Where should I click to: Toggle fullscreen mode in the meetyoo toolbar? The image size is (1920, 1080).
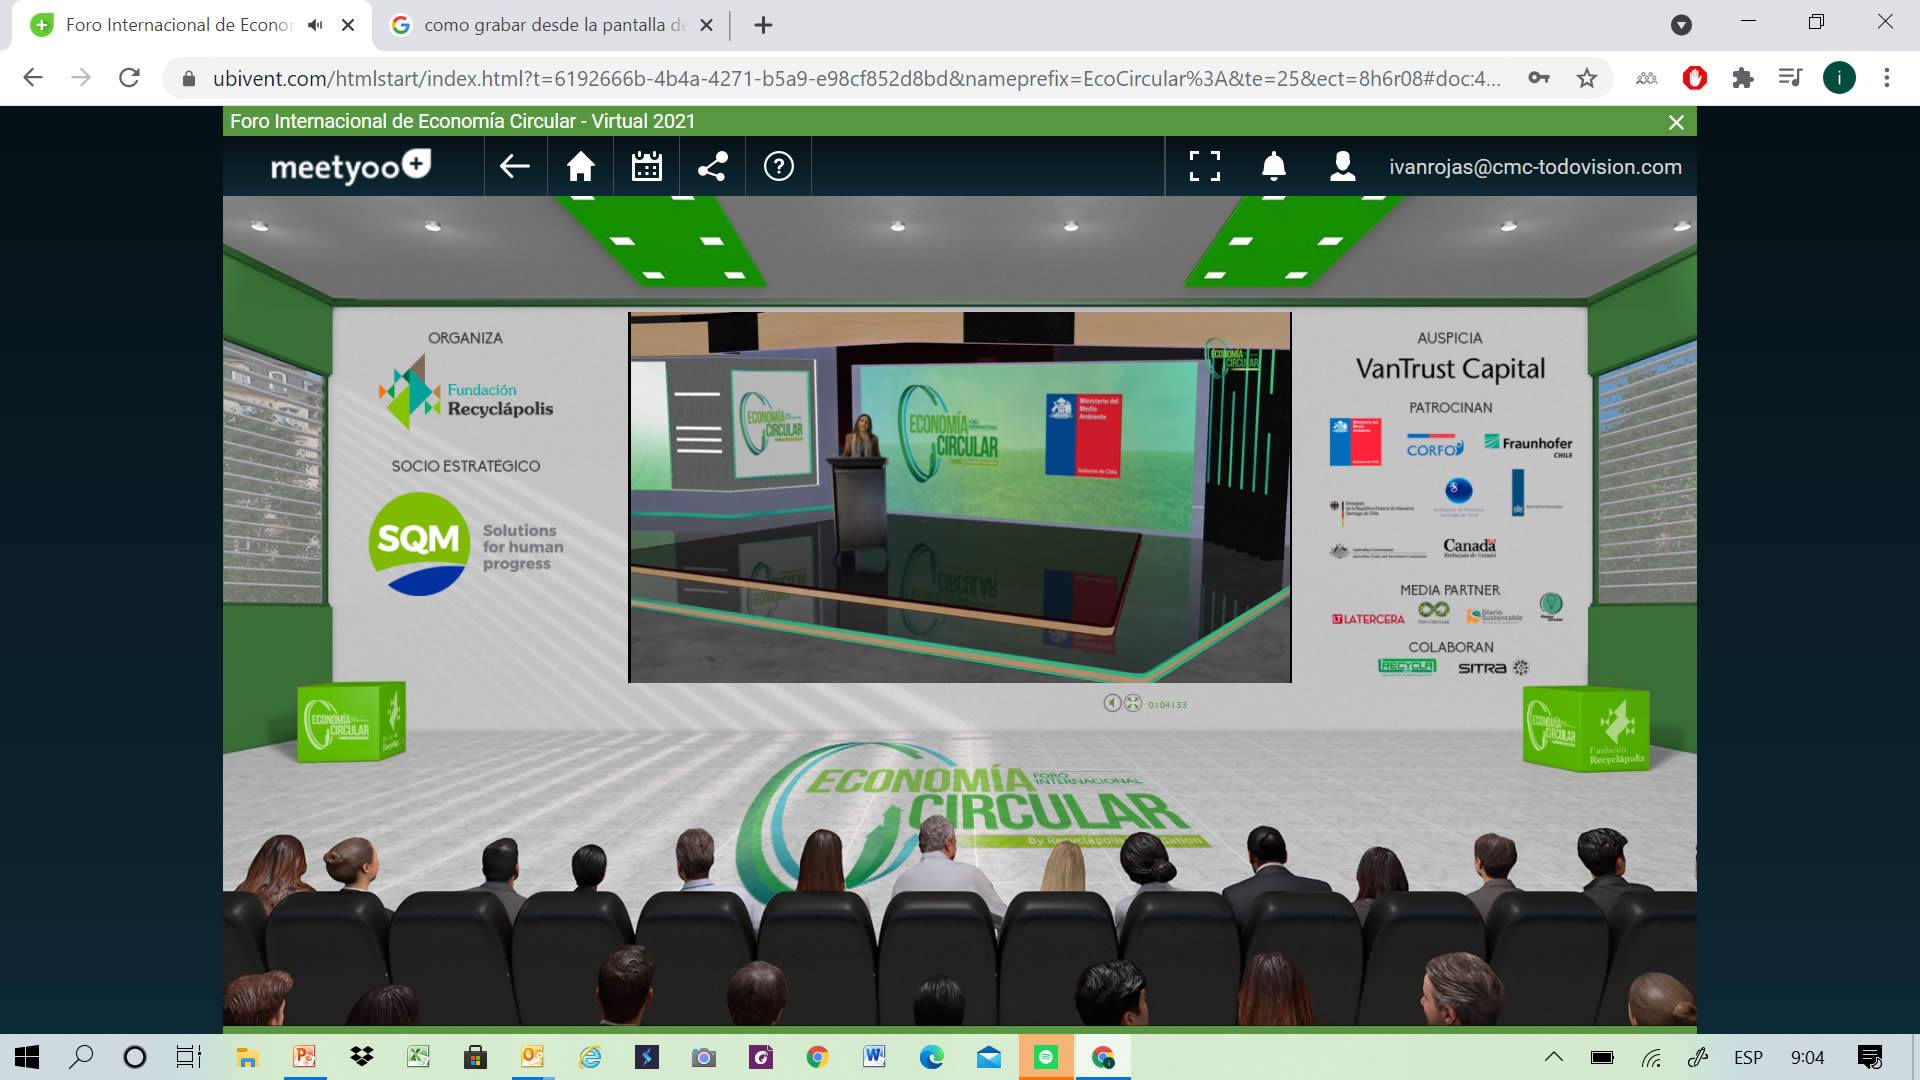coord(1205,167)
